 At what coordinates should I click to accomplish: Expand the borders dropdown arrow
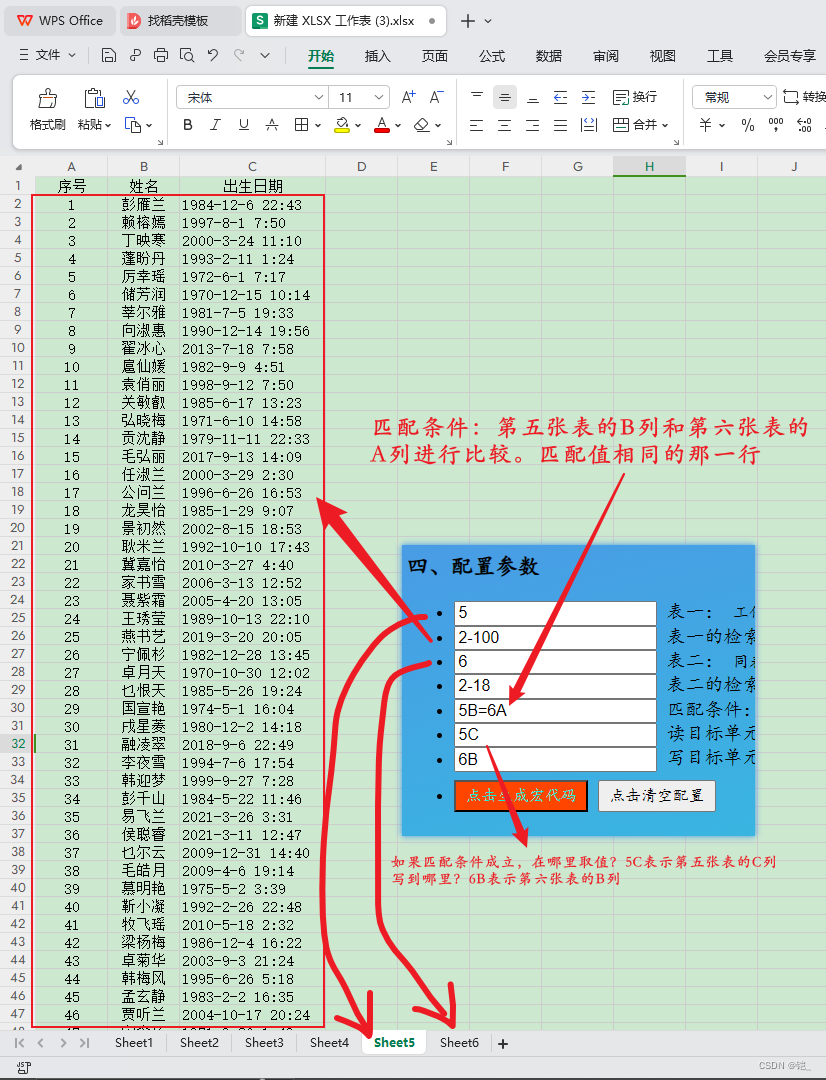tap(318, 126)
